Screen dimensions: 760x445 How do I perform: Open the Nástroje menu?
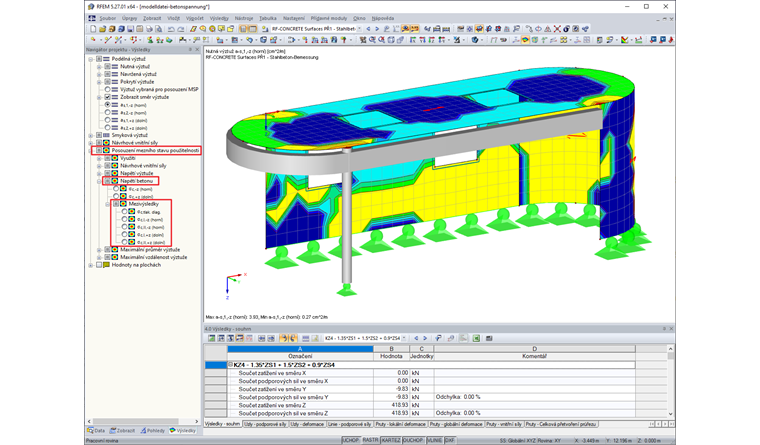click(244, 18)
